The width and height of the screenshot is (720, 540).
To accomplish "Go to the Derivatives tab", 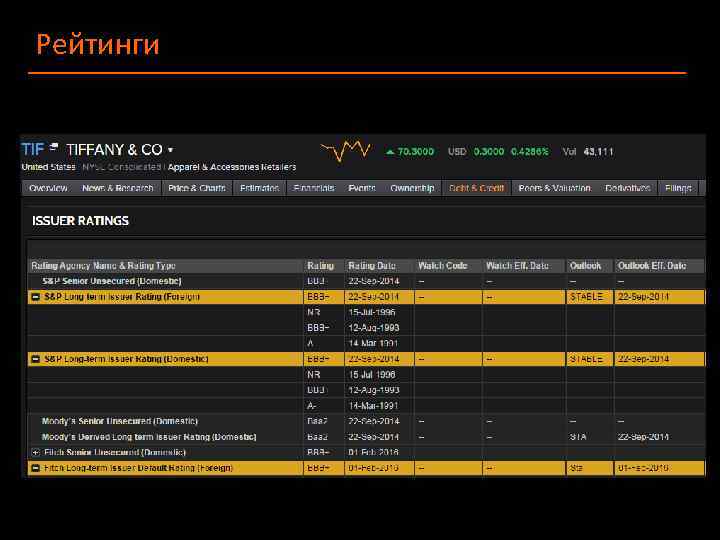I will (x=627, y=188).
